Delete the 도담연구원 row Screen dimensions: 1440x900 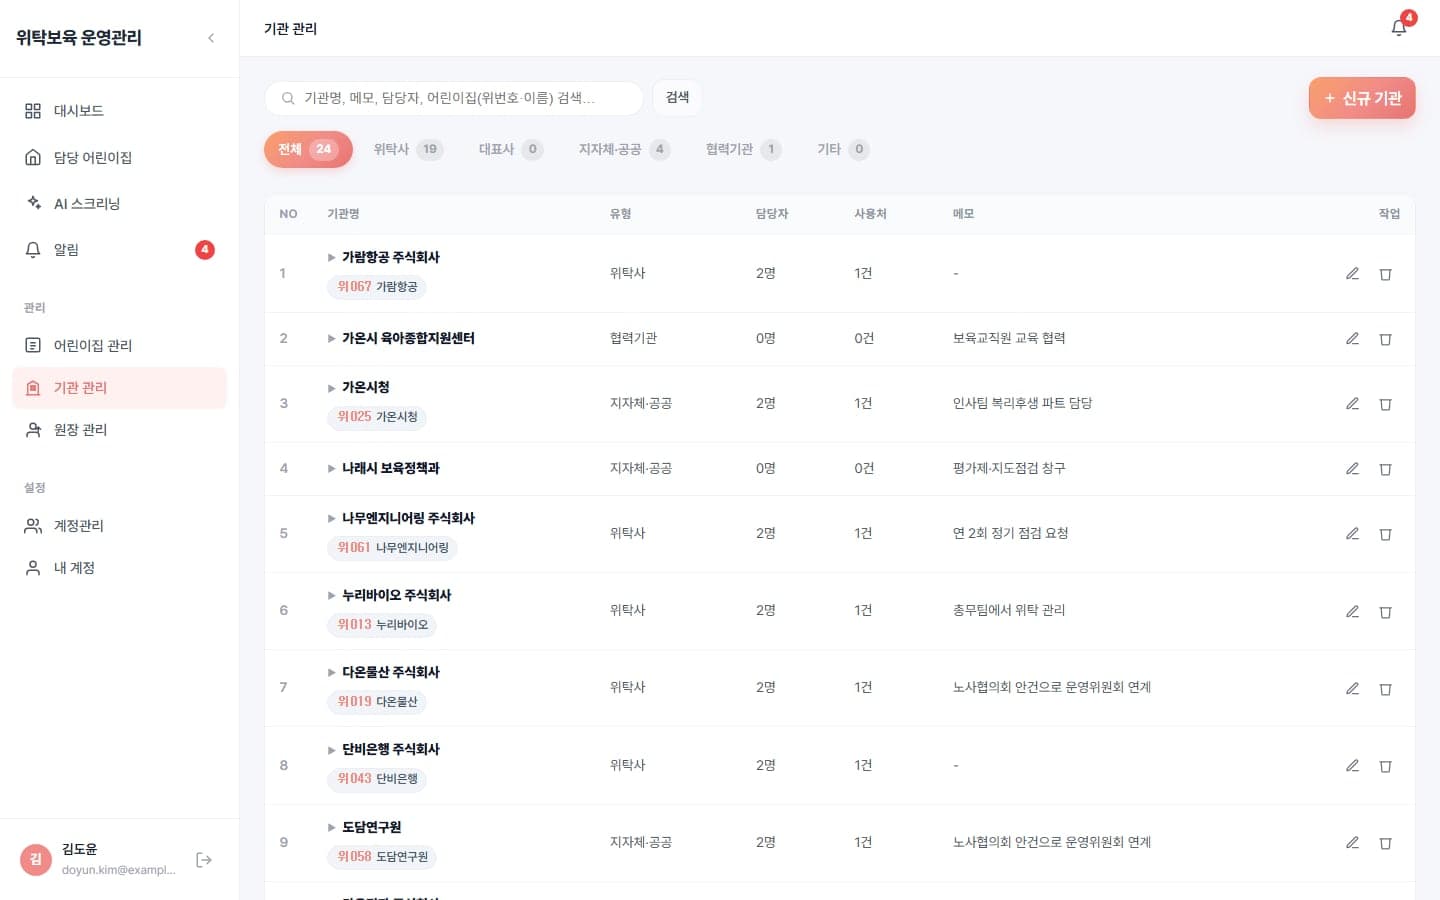click(x=1386, y=843)
